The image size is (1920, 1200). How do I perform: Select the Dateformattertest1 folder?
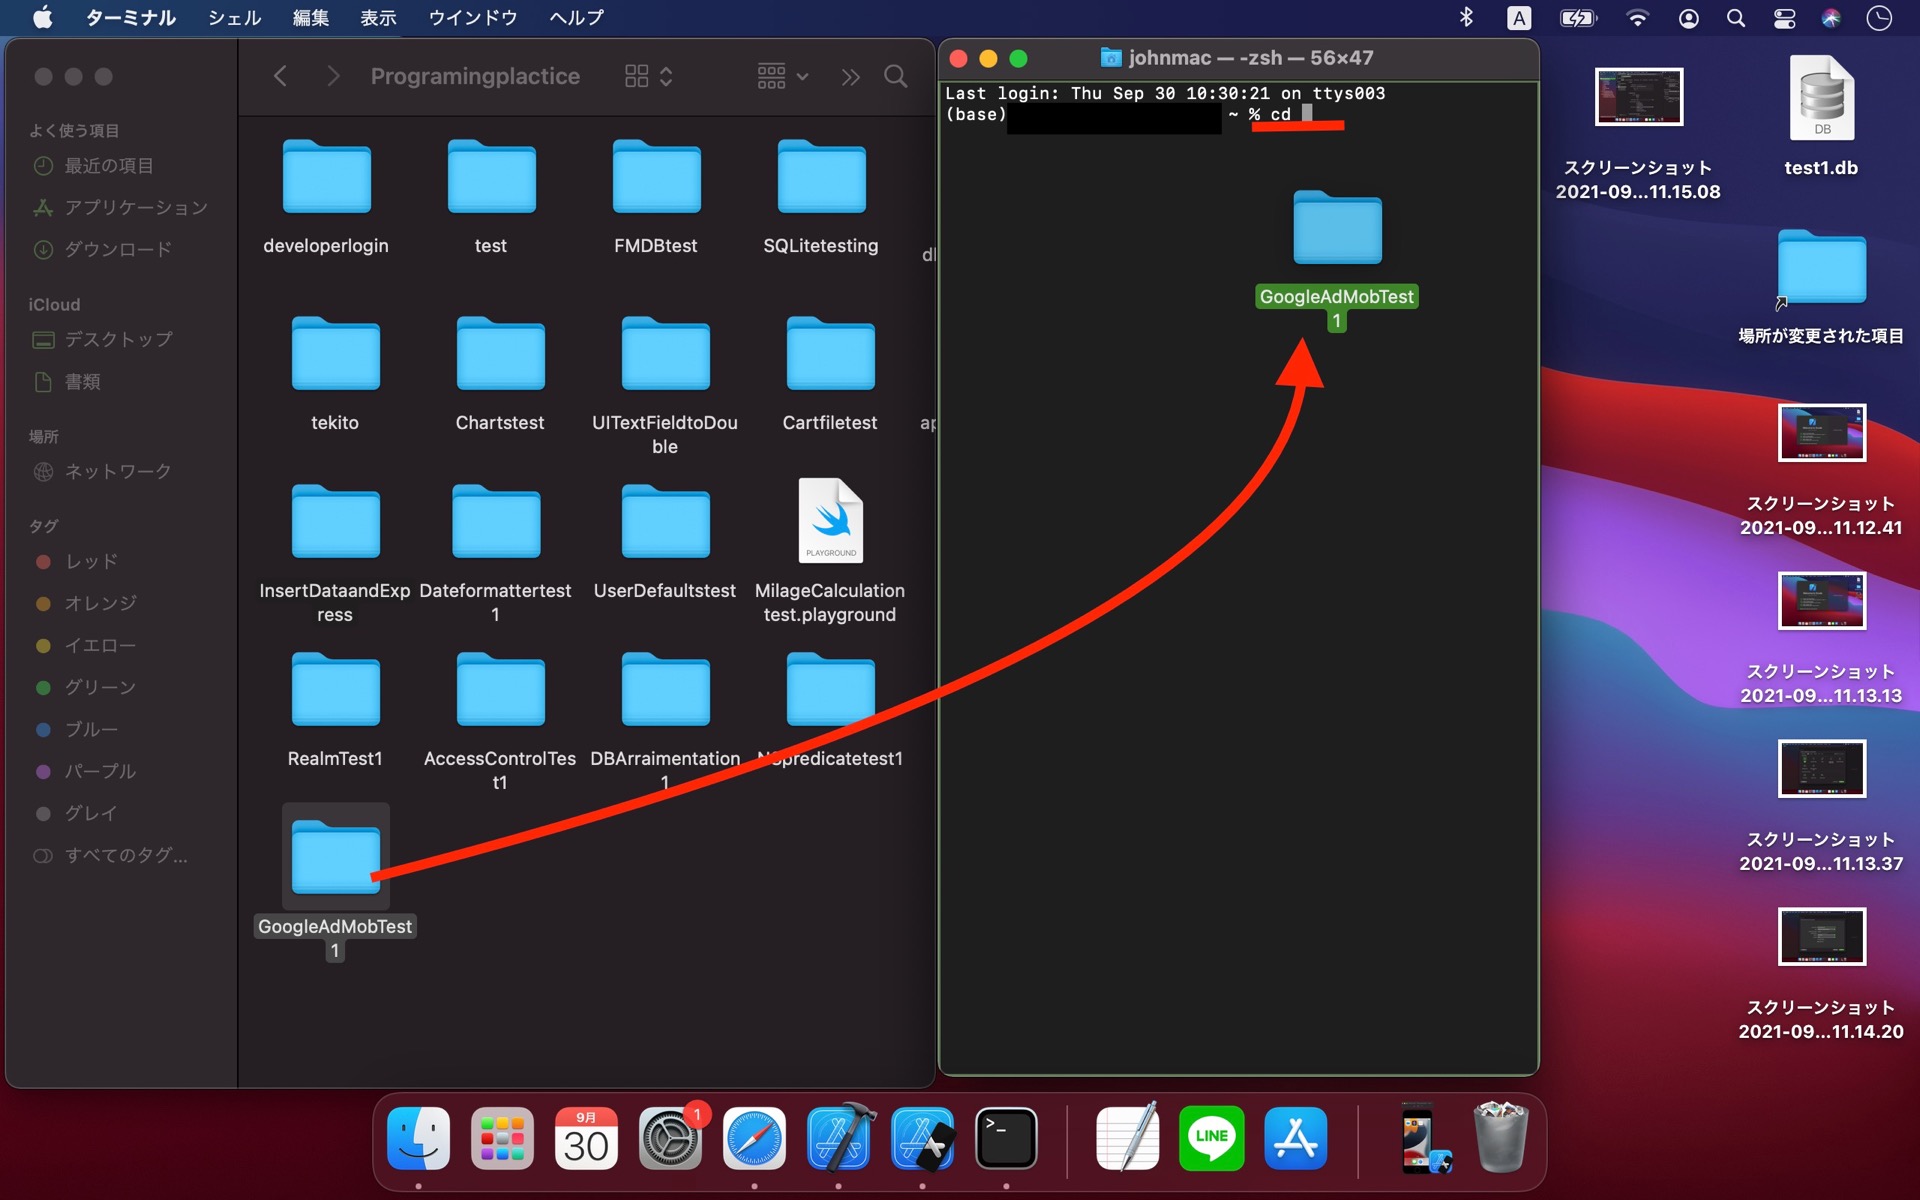(496, 522)
